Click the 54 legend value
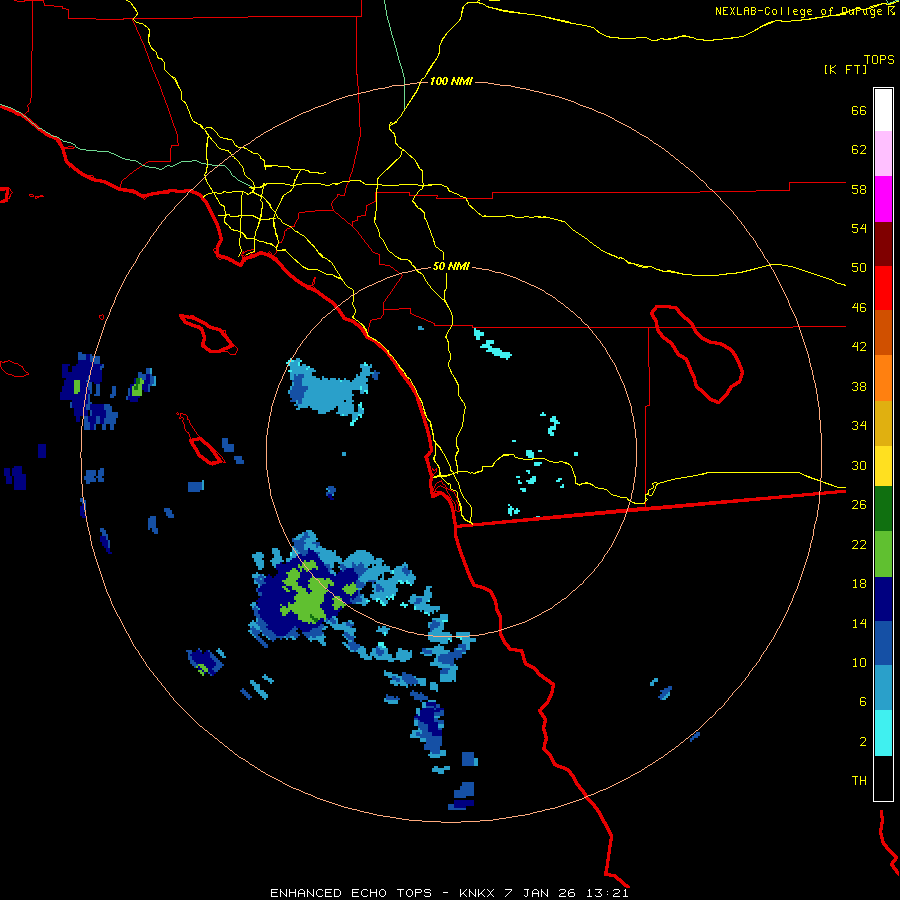Screen dimensions: 900x900 pos(859,228)
